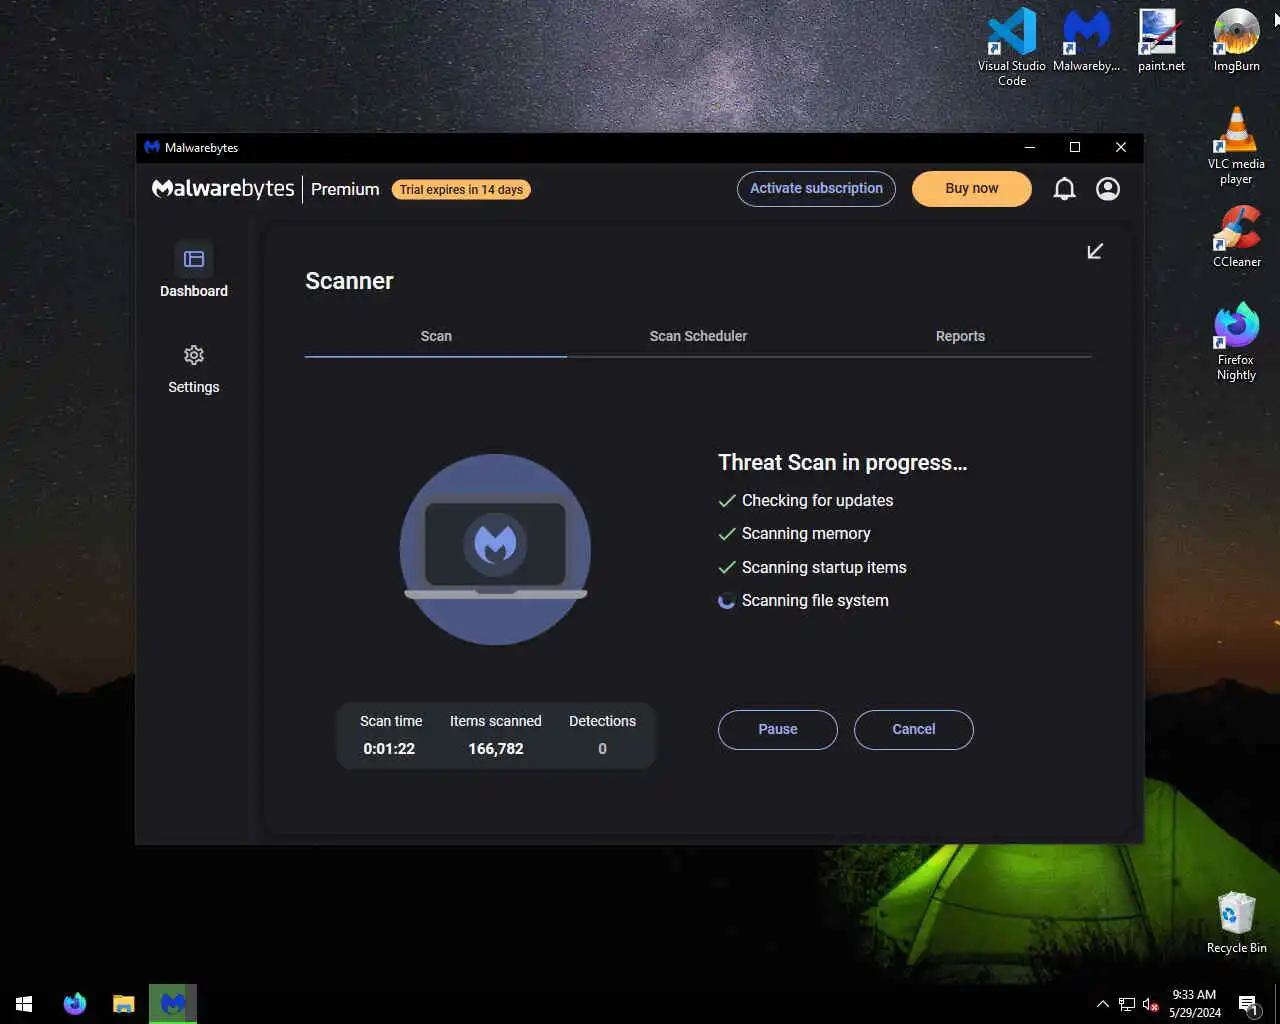Image resolution: width=1280 pixels, height=1024 pixels.
Task: Maximize the Malwarebytes window
Action: point(1075,147)
